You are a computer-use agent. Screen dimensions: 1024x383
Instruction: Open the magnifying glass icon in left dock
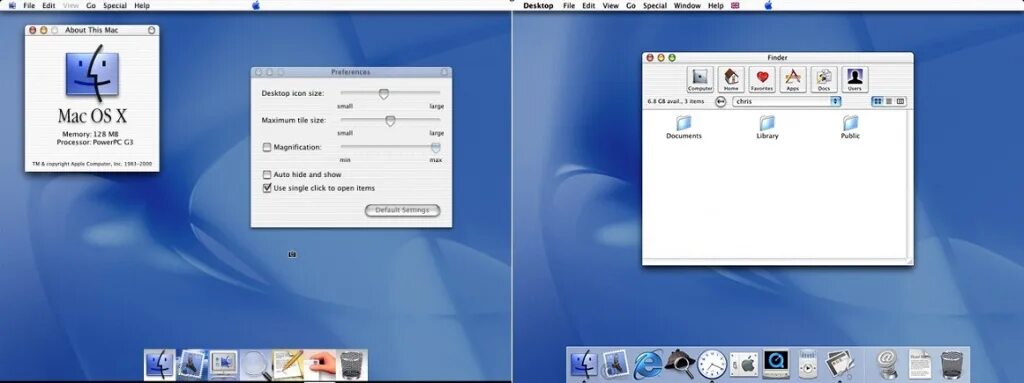pyautogui.click(x=255, y=365)
